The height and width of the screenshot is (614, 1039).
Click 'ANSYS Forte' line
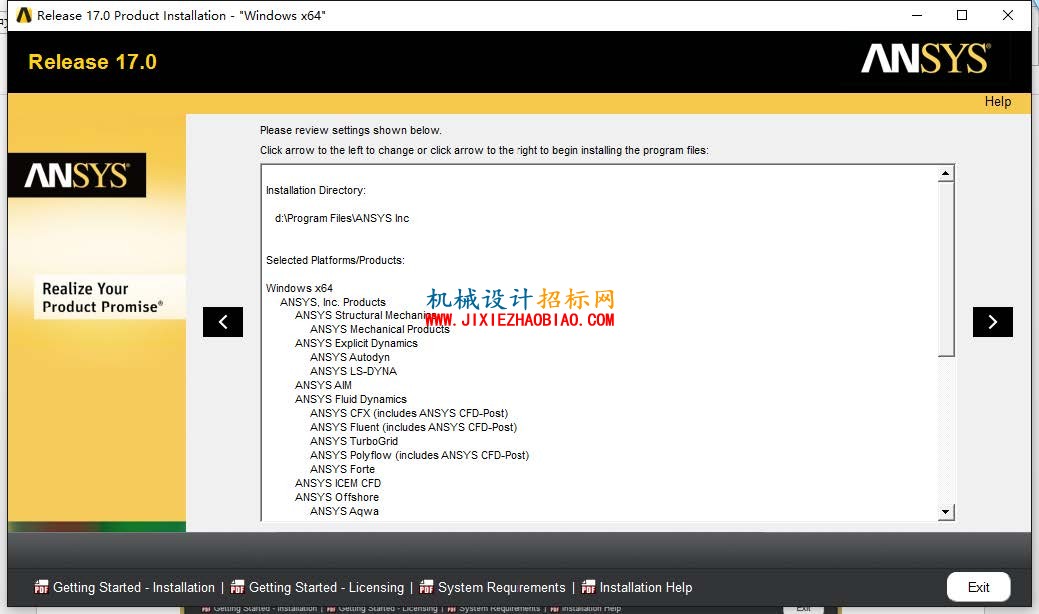pos(343,469)
